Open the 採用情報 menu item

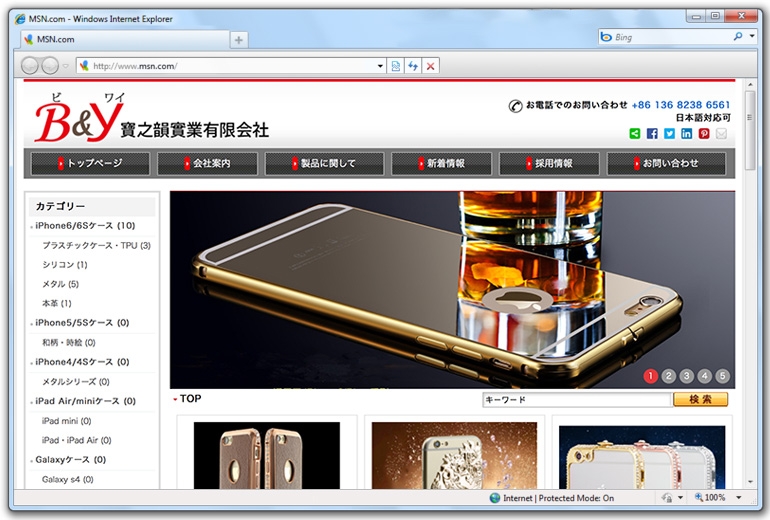click(x=549, y=164)
